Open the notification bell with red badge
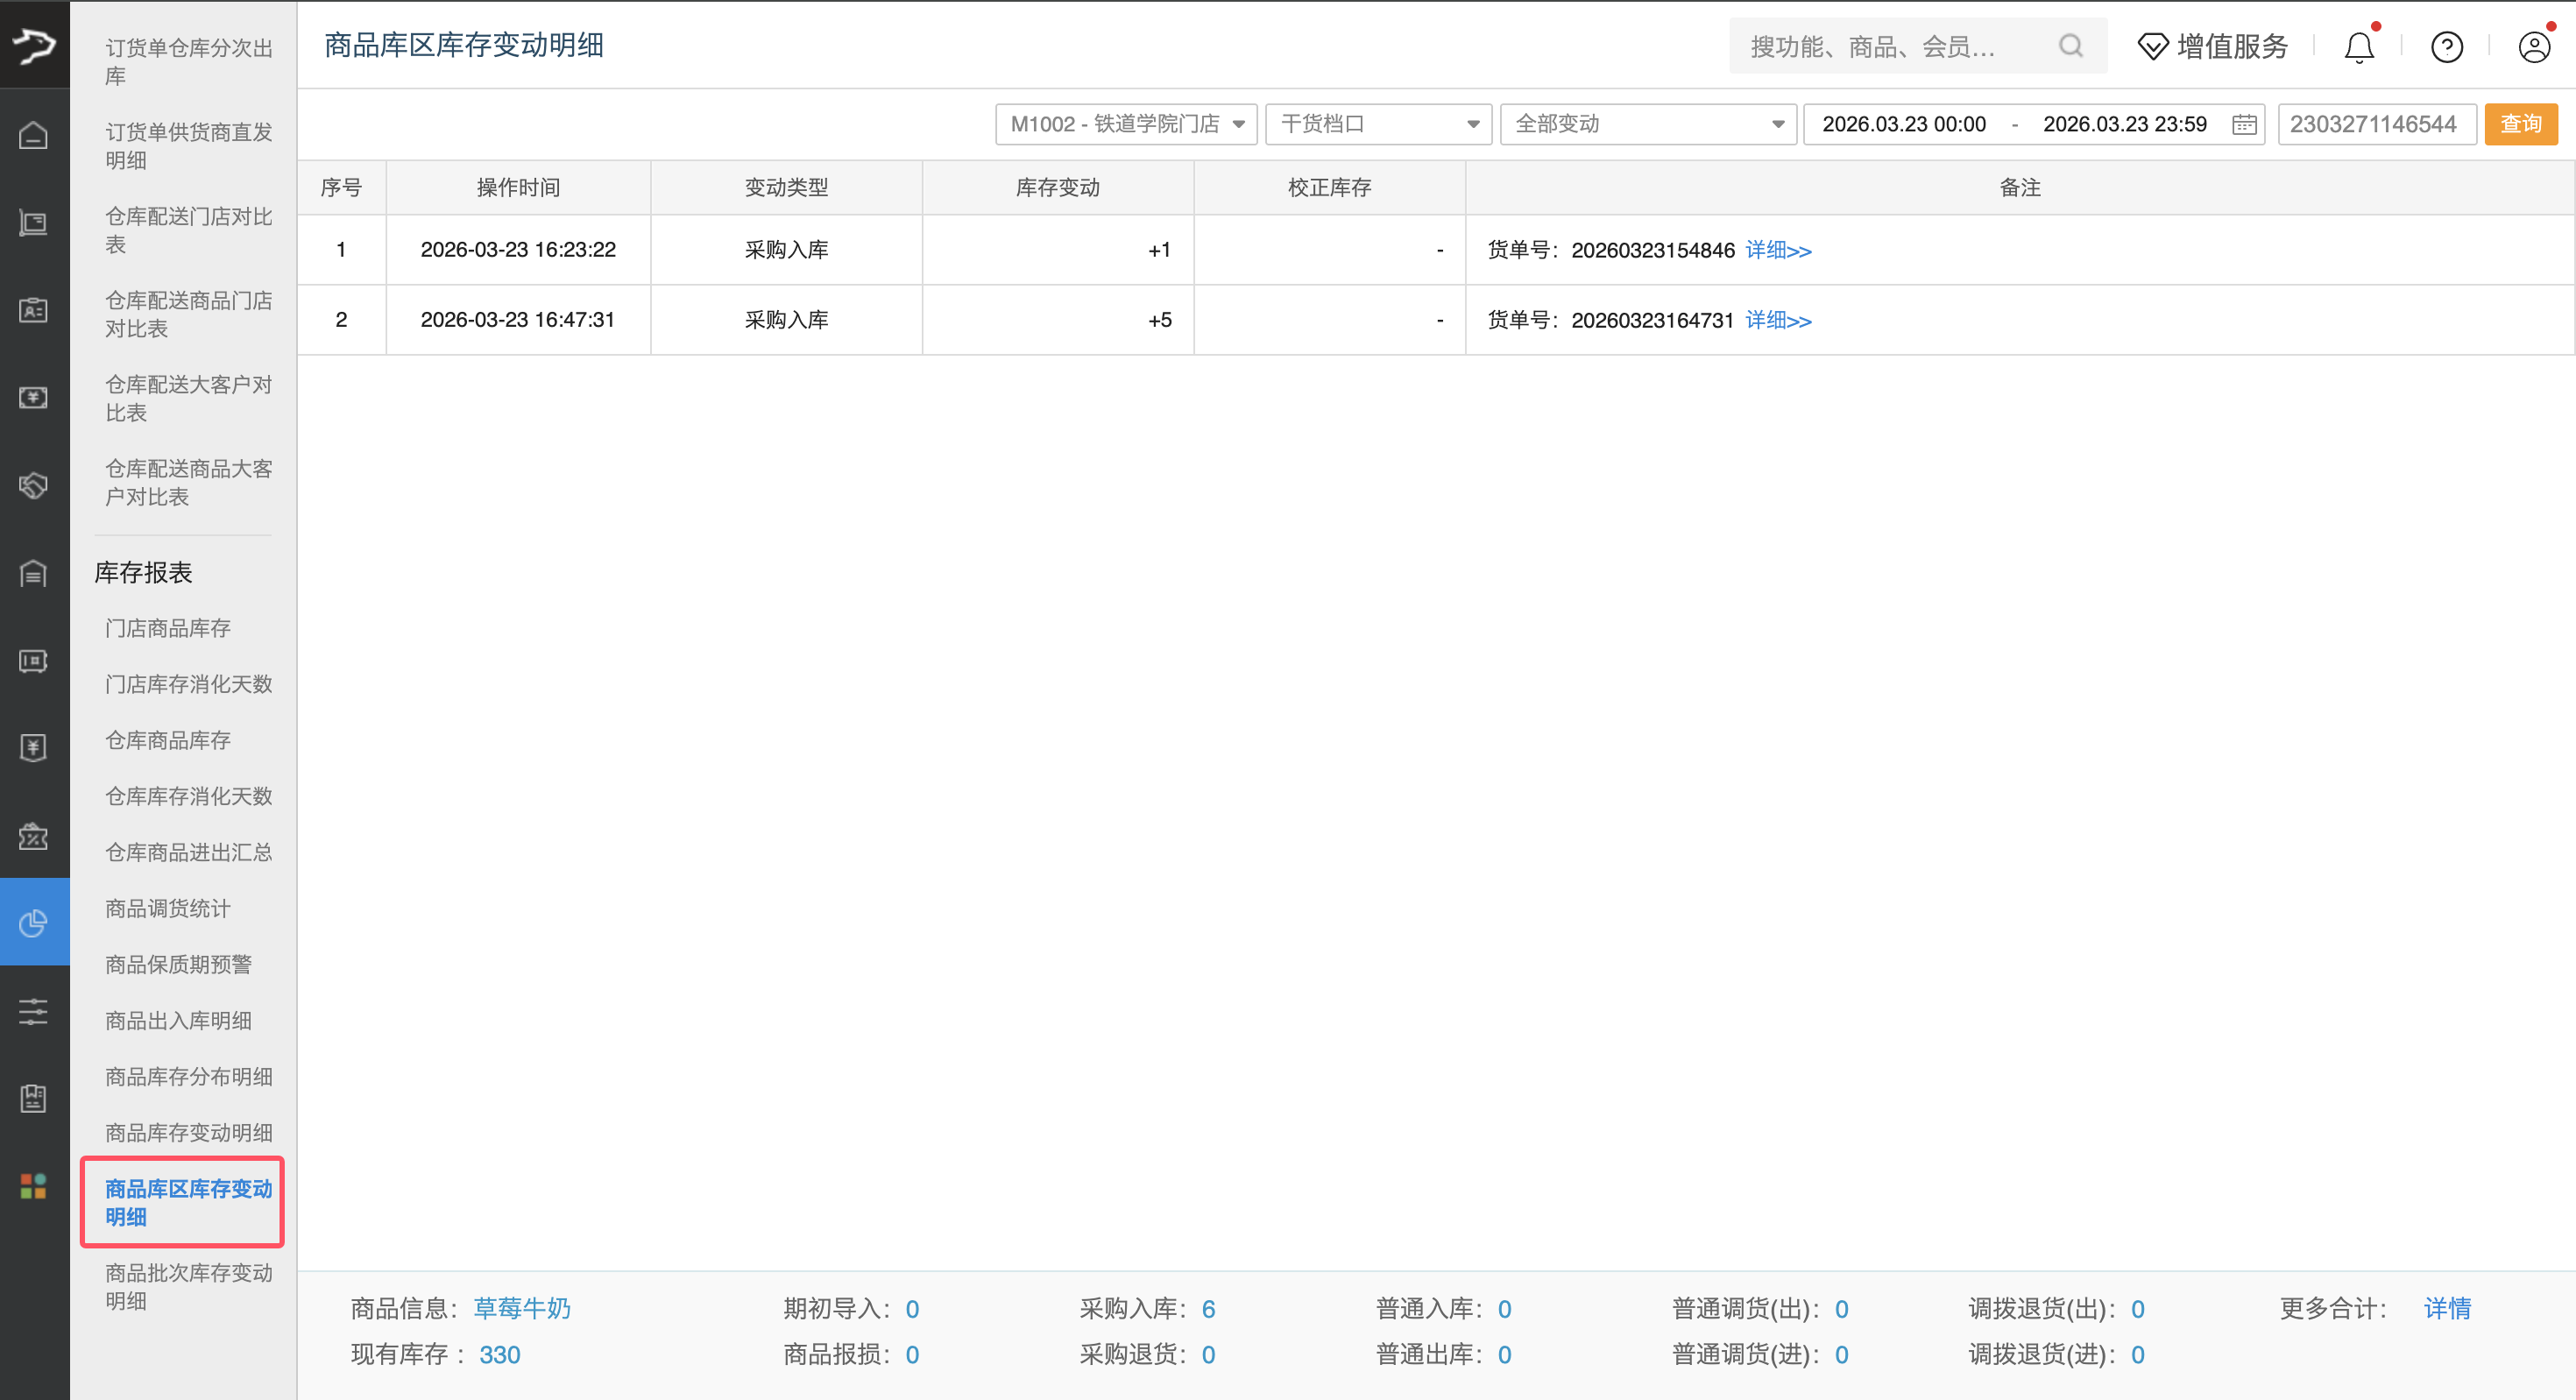This screenshot has height=1400, width=2576. [2358, 46]
